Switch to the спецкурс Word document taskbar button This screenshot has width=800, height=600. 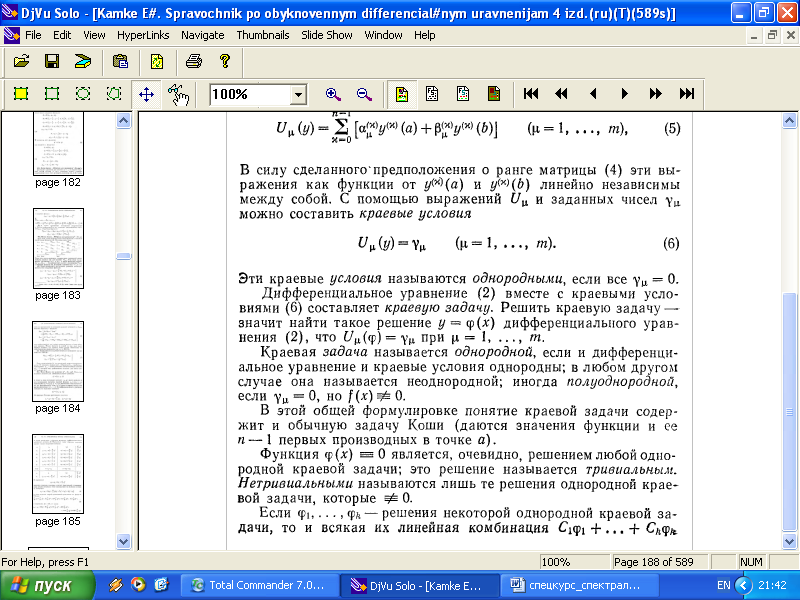[x=580, y=585]
